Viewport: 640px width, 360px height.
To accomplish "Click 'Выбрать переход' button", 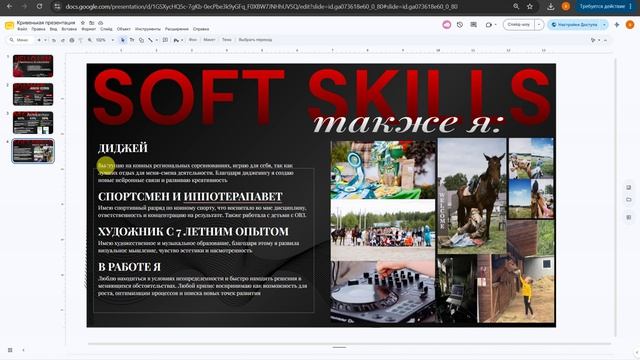I will pos(255,40).
